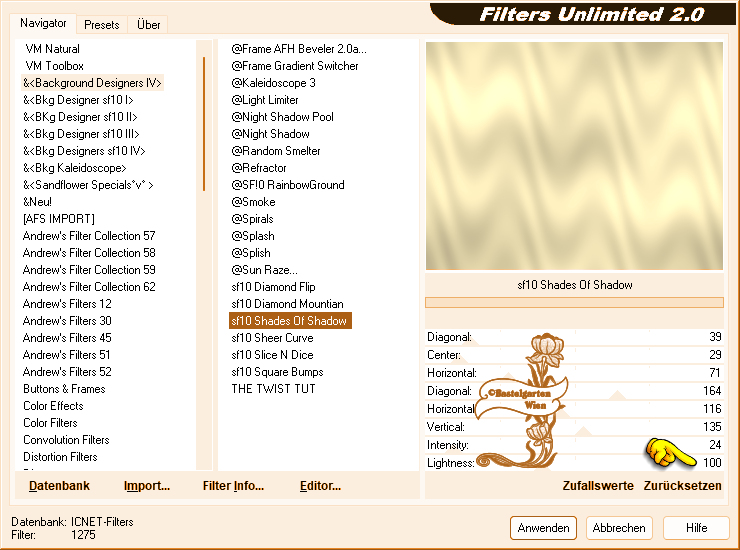
Task: Choose @Frame AFH Beveler 2.0a... filter
Action: [x=299, y=49]
